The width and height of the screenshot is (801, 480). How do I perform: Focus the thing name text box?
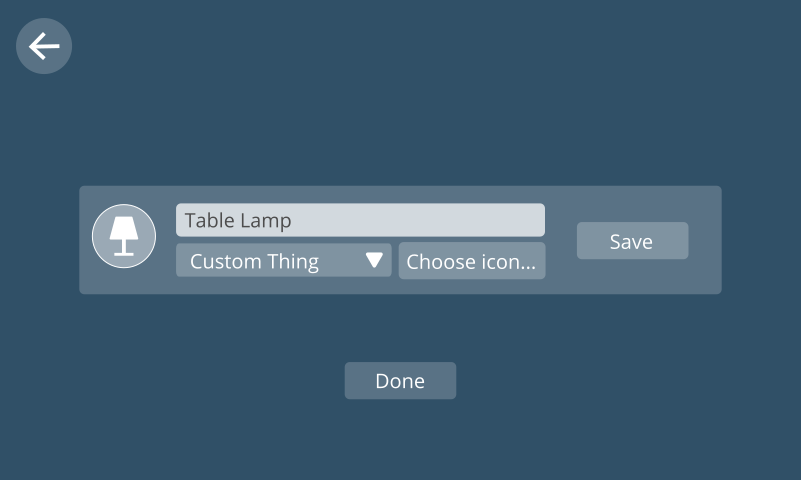click(x=360, y=220)
